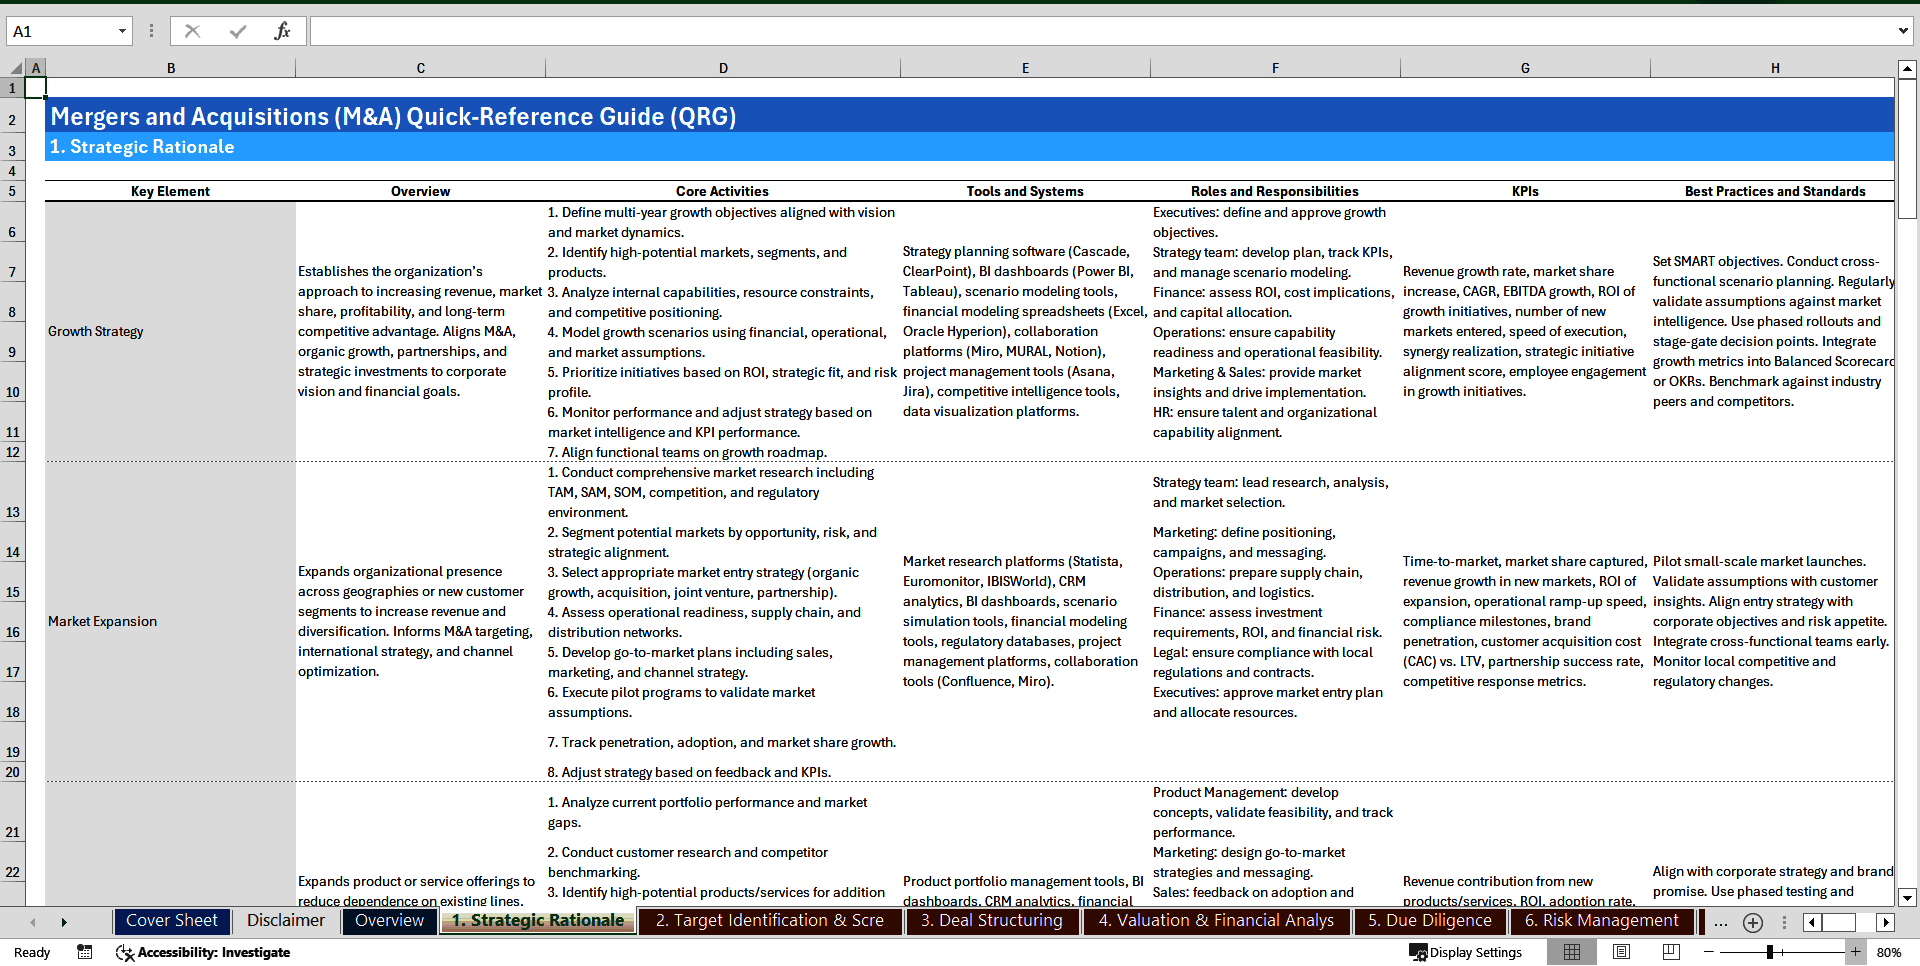Viewport: 1920px width, 966px height.
Task: Click the Insert Function (fx) icon
Action: tap(283, 31)
